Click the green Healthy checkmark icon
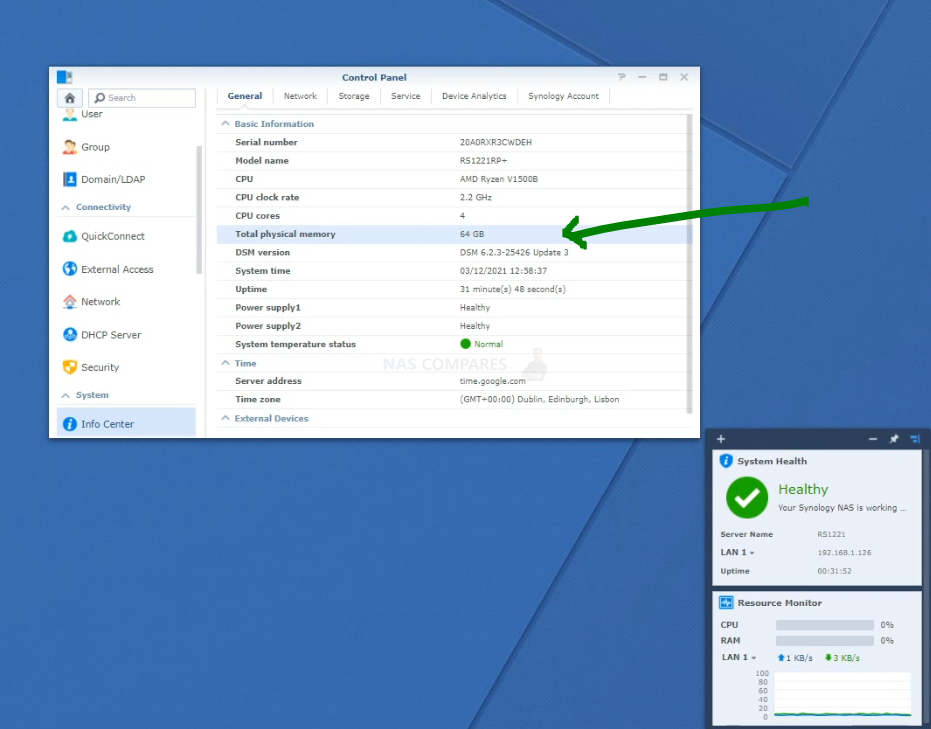The width and height of the screenshot is (931, 729). (747, 497)
